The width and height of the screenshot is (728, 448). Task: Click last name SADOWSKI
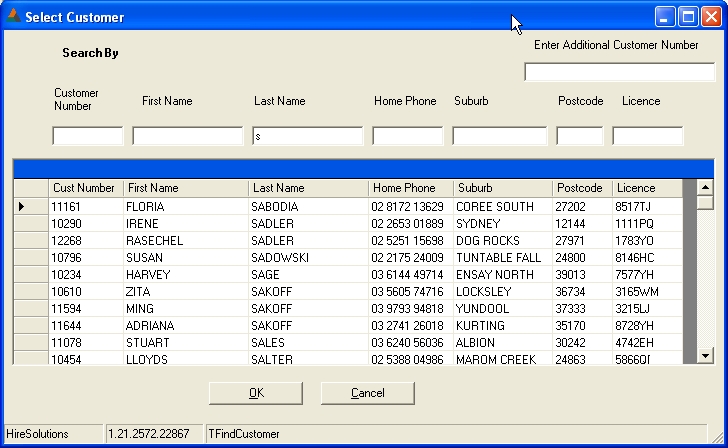point(280,258)
